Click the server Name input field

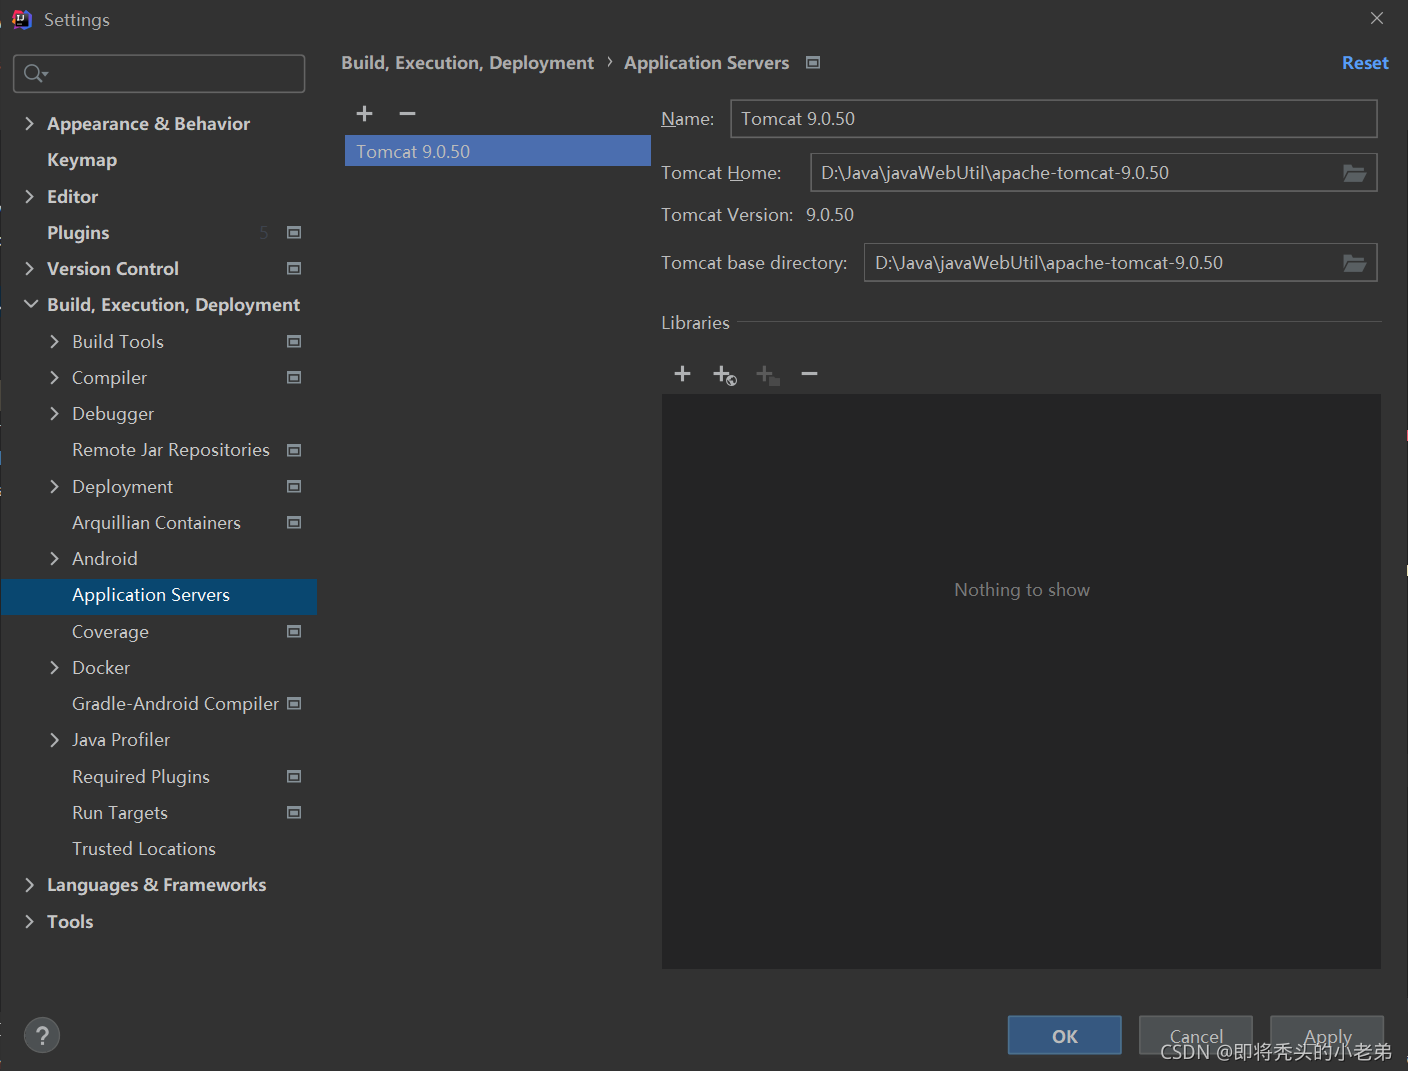(1054, 119)
